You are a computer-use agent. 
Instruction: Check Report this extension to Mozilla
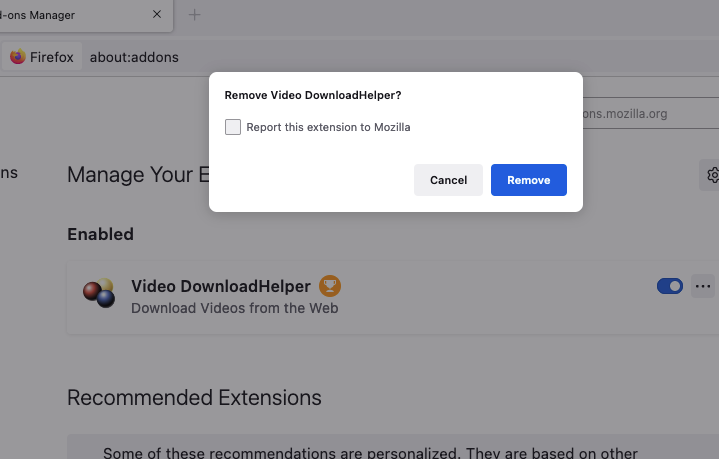233,127
